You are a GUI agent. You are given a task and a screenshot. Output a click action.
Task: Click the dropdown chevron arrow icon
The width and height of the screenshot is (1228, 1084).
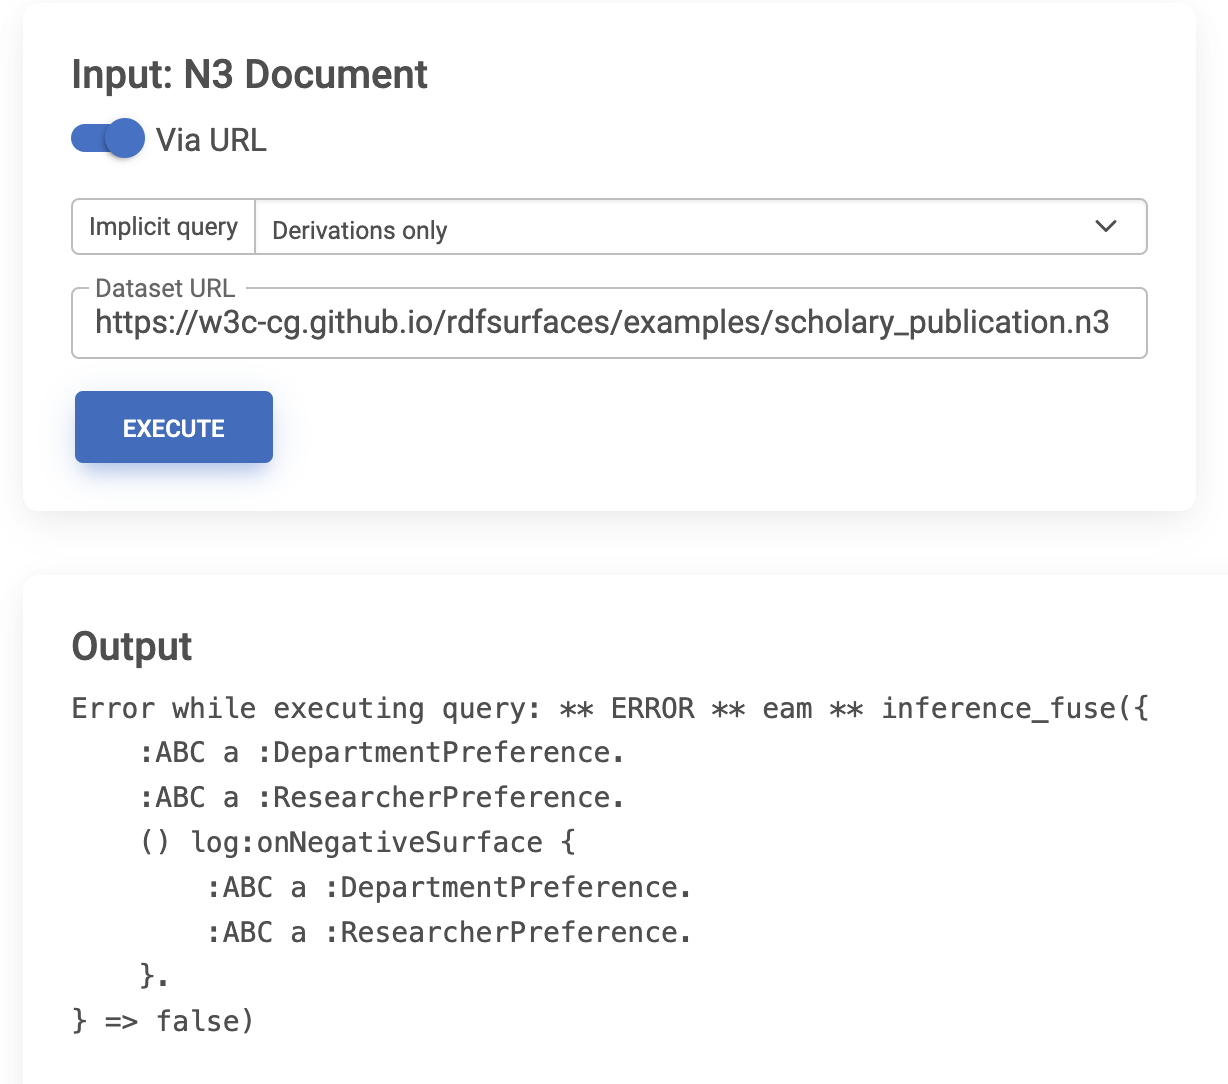pyautogui.click(x=1105, y=227)
